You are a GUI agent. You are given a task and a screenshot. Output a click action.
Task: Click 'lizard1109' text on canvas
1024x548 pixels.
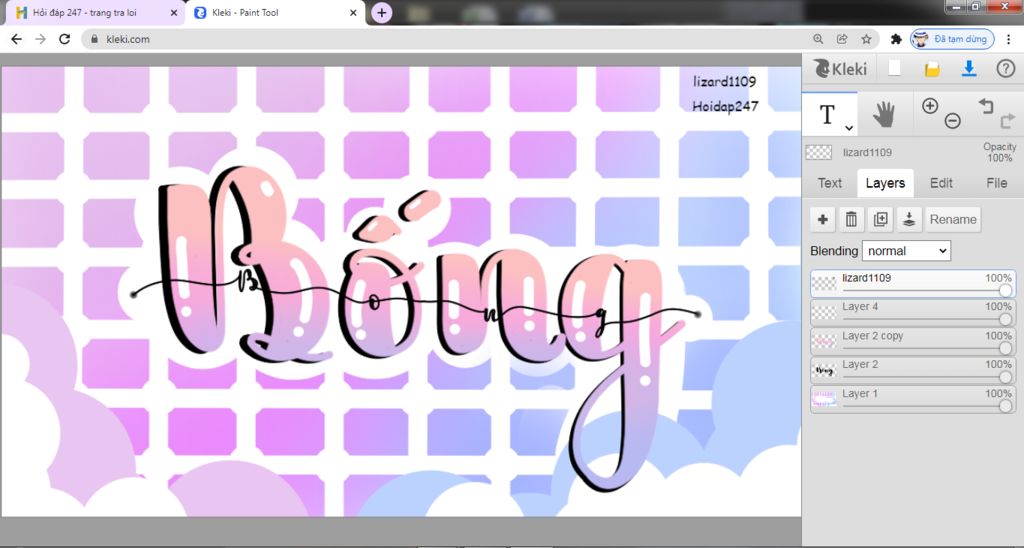(x=724, y=82)
